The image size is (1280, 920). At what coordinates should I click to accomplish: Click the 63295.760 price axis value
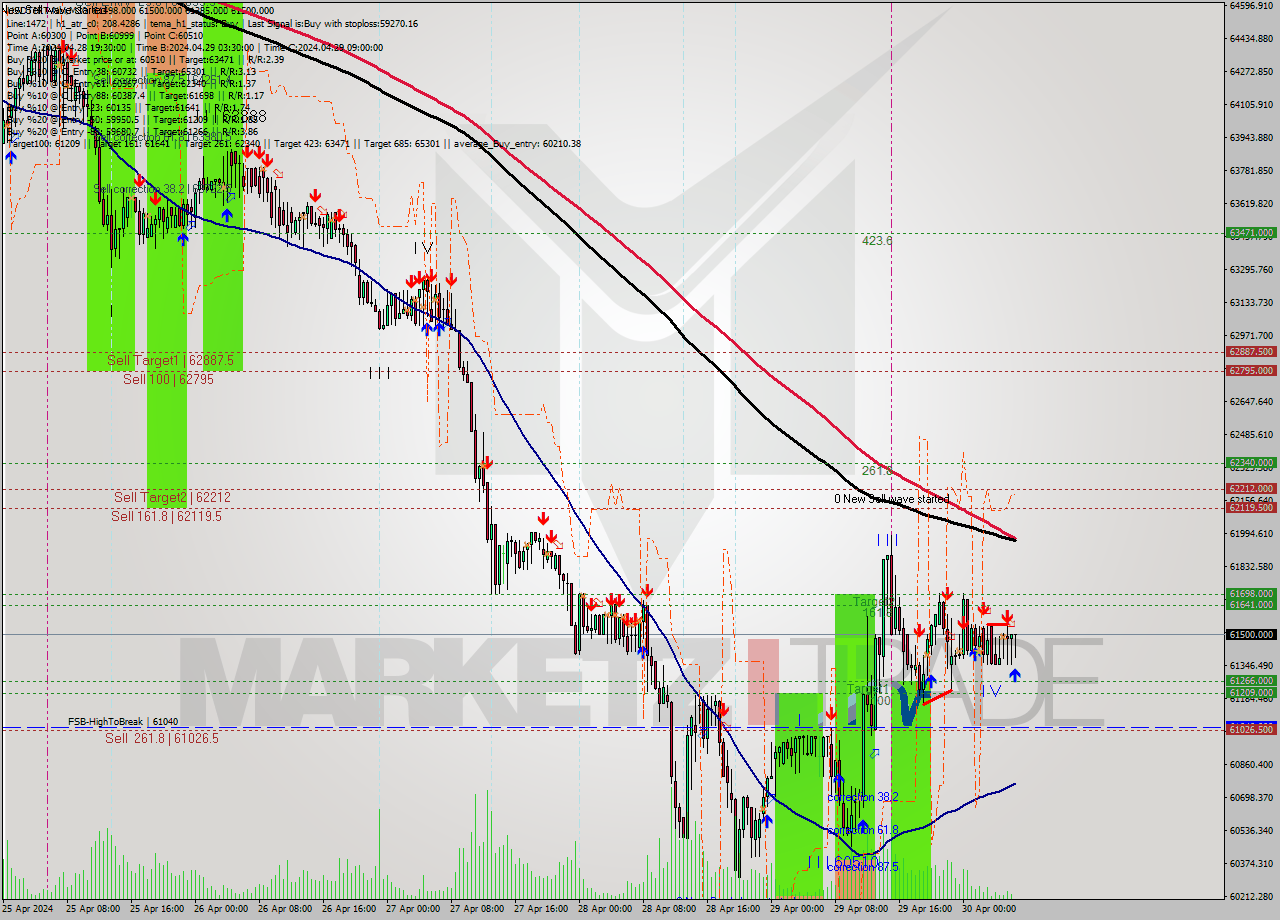1251,269
